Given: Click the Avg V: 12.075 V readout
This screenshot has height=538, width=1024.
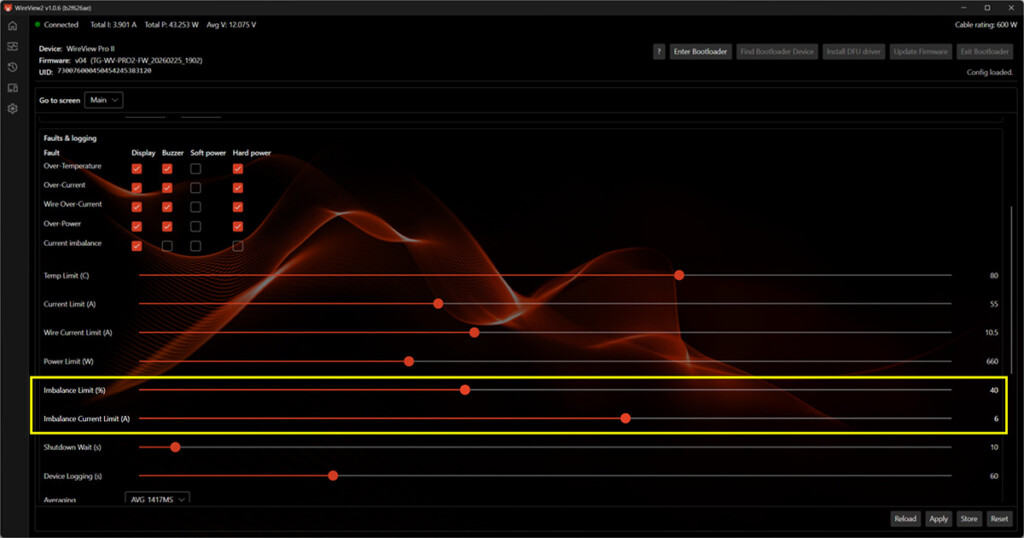Looking at the screenshot, I should [231, 25].
